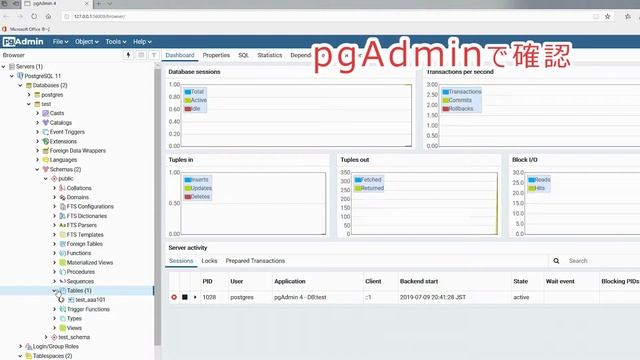Image resolution: width=640 pixels, height=360 pixels.
Task: Click the test_aaa101 table icon
Action: (x=71, y=300)
